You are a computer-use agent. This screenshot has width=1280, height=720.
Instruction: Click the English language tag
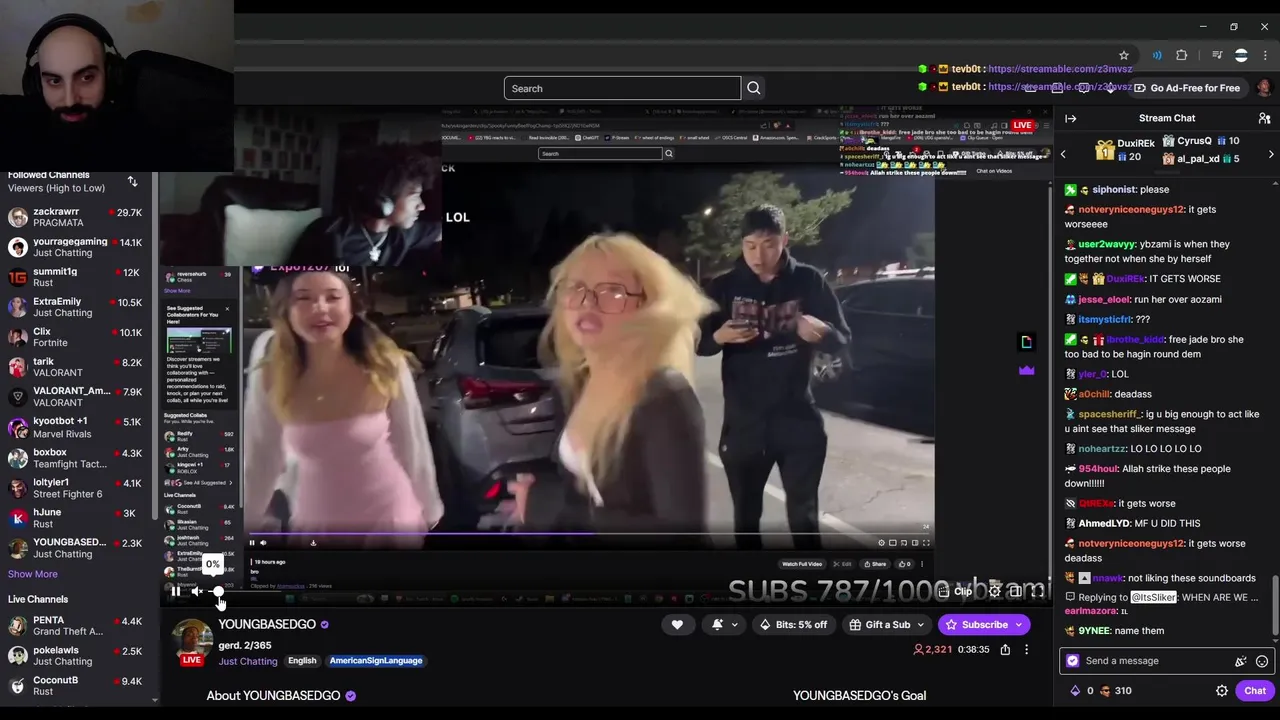[302, 661]
